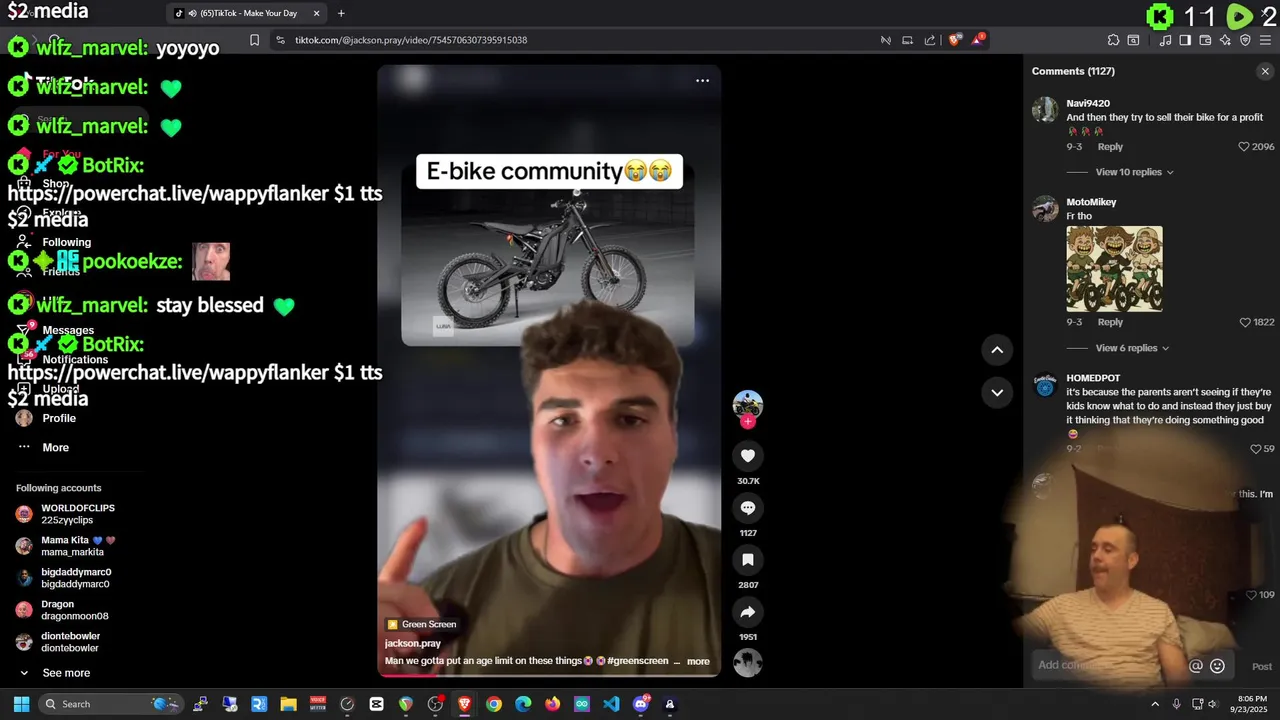Open Discord from the taskbar

[641, 704]
